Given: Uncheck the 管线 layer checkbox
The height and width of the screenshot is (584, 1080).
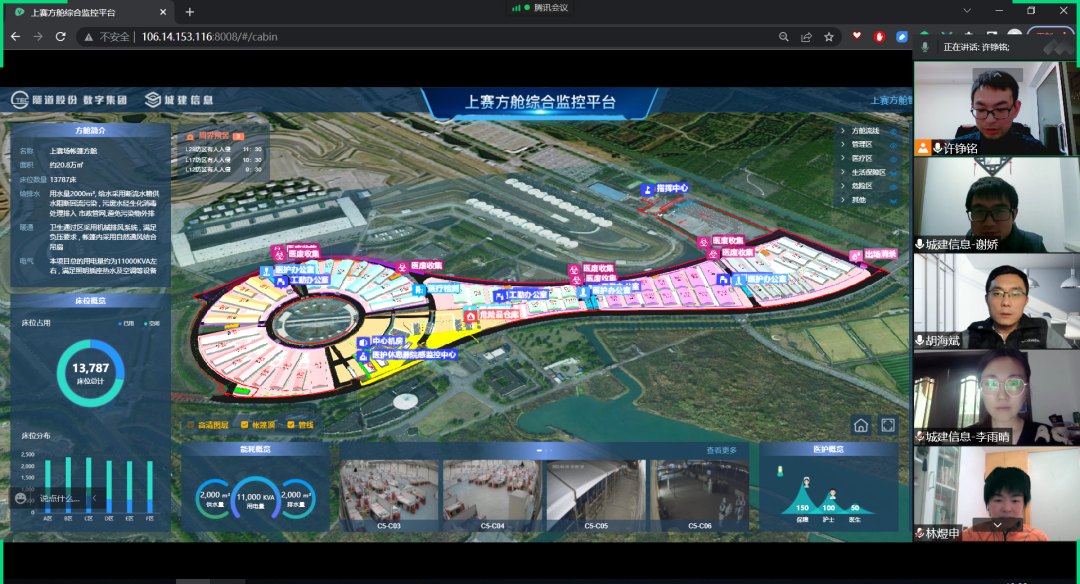Looking at the screenshot, I should (291, 425).
